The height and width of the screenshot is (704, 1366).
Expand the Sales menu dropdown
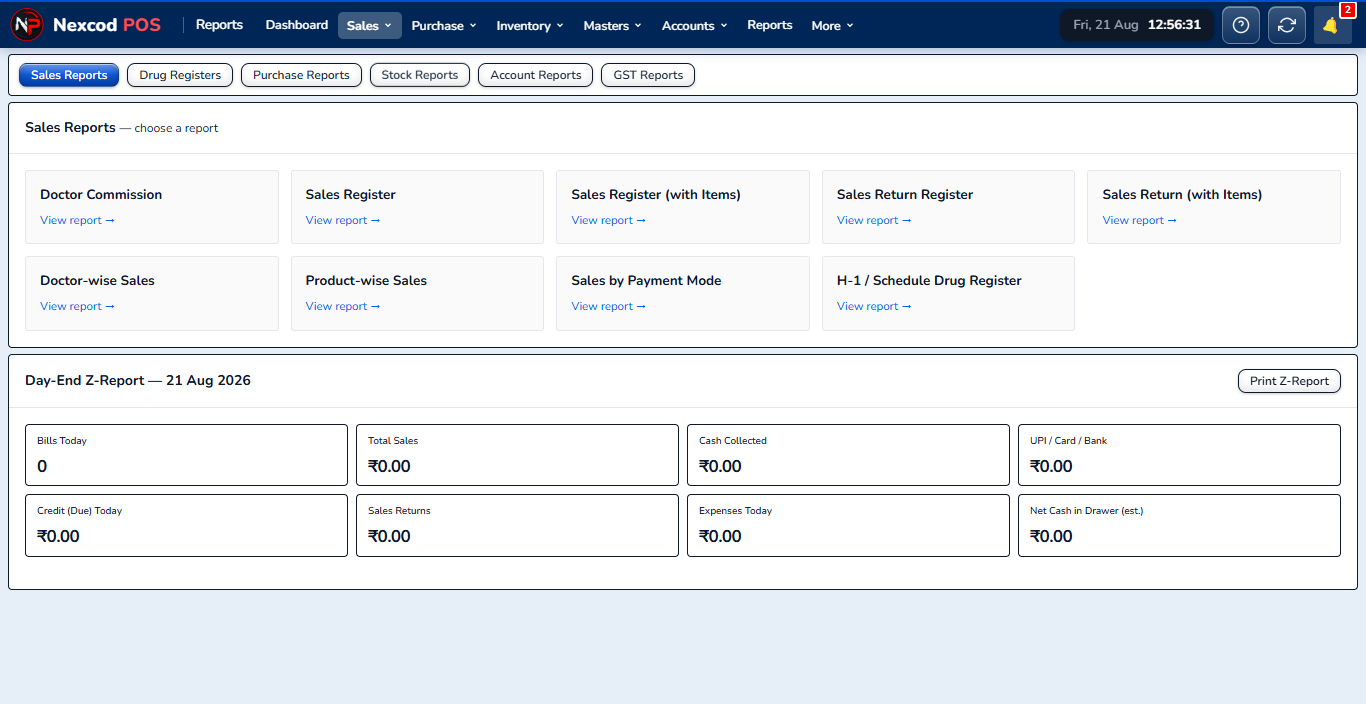(x=370, y=25)
